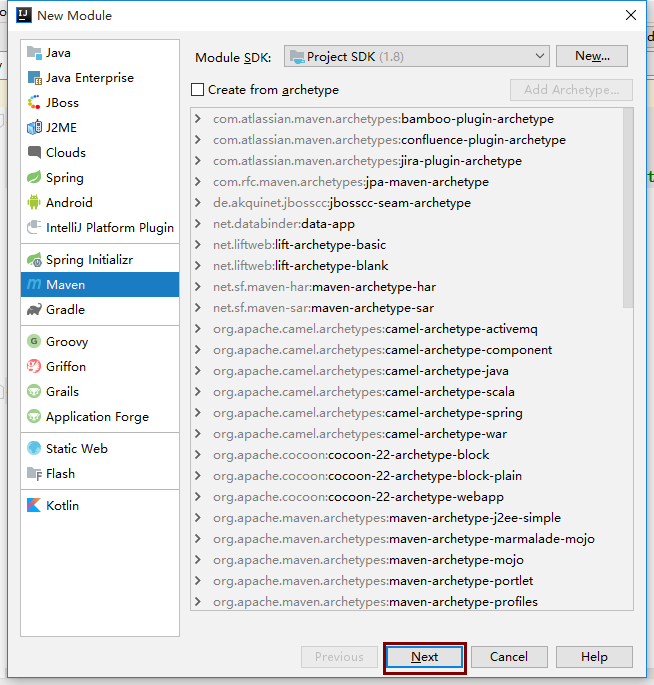Select camel-archetype-component row text
Screen dimensions: 654x685
383,350
